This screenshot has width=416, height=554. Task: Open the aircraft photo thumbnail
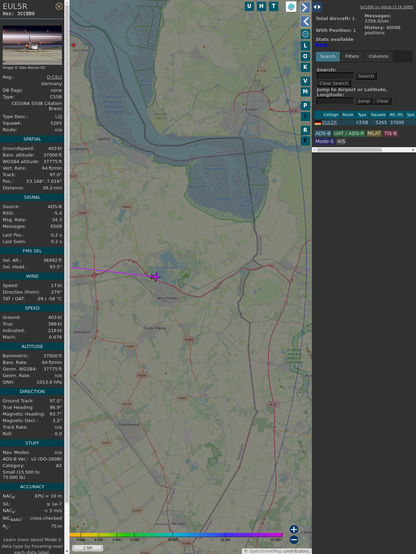(x=32, y=45)
